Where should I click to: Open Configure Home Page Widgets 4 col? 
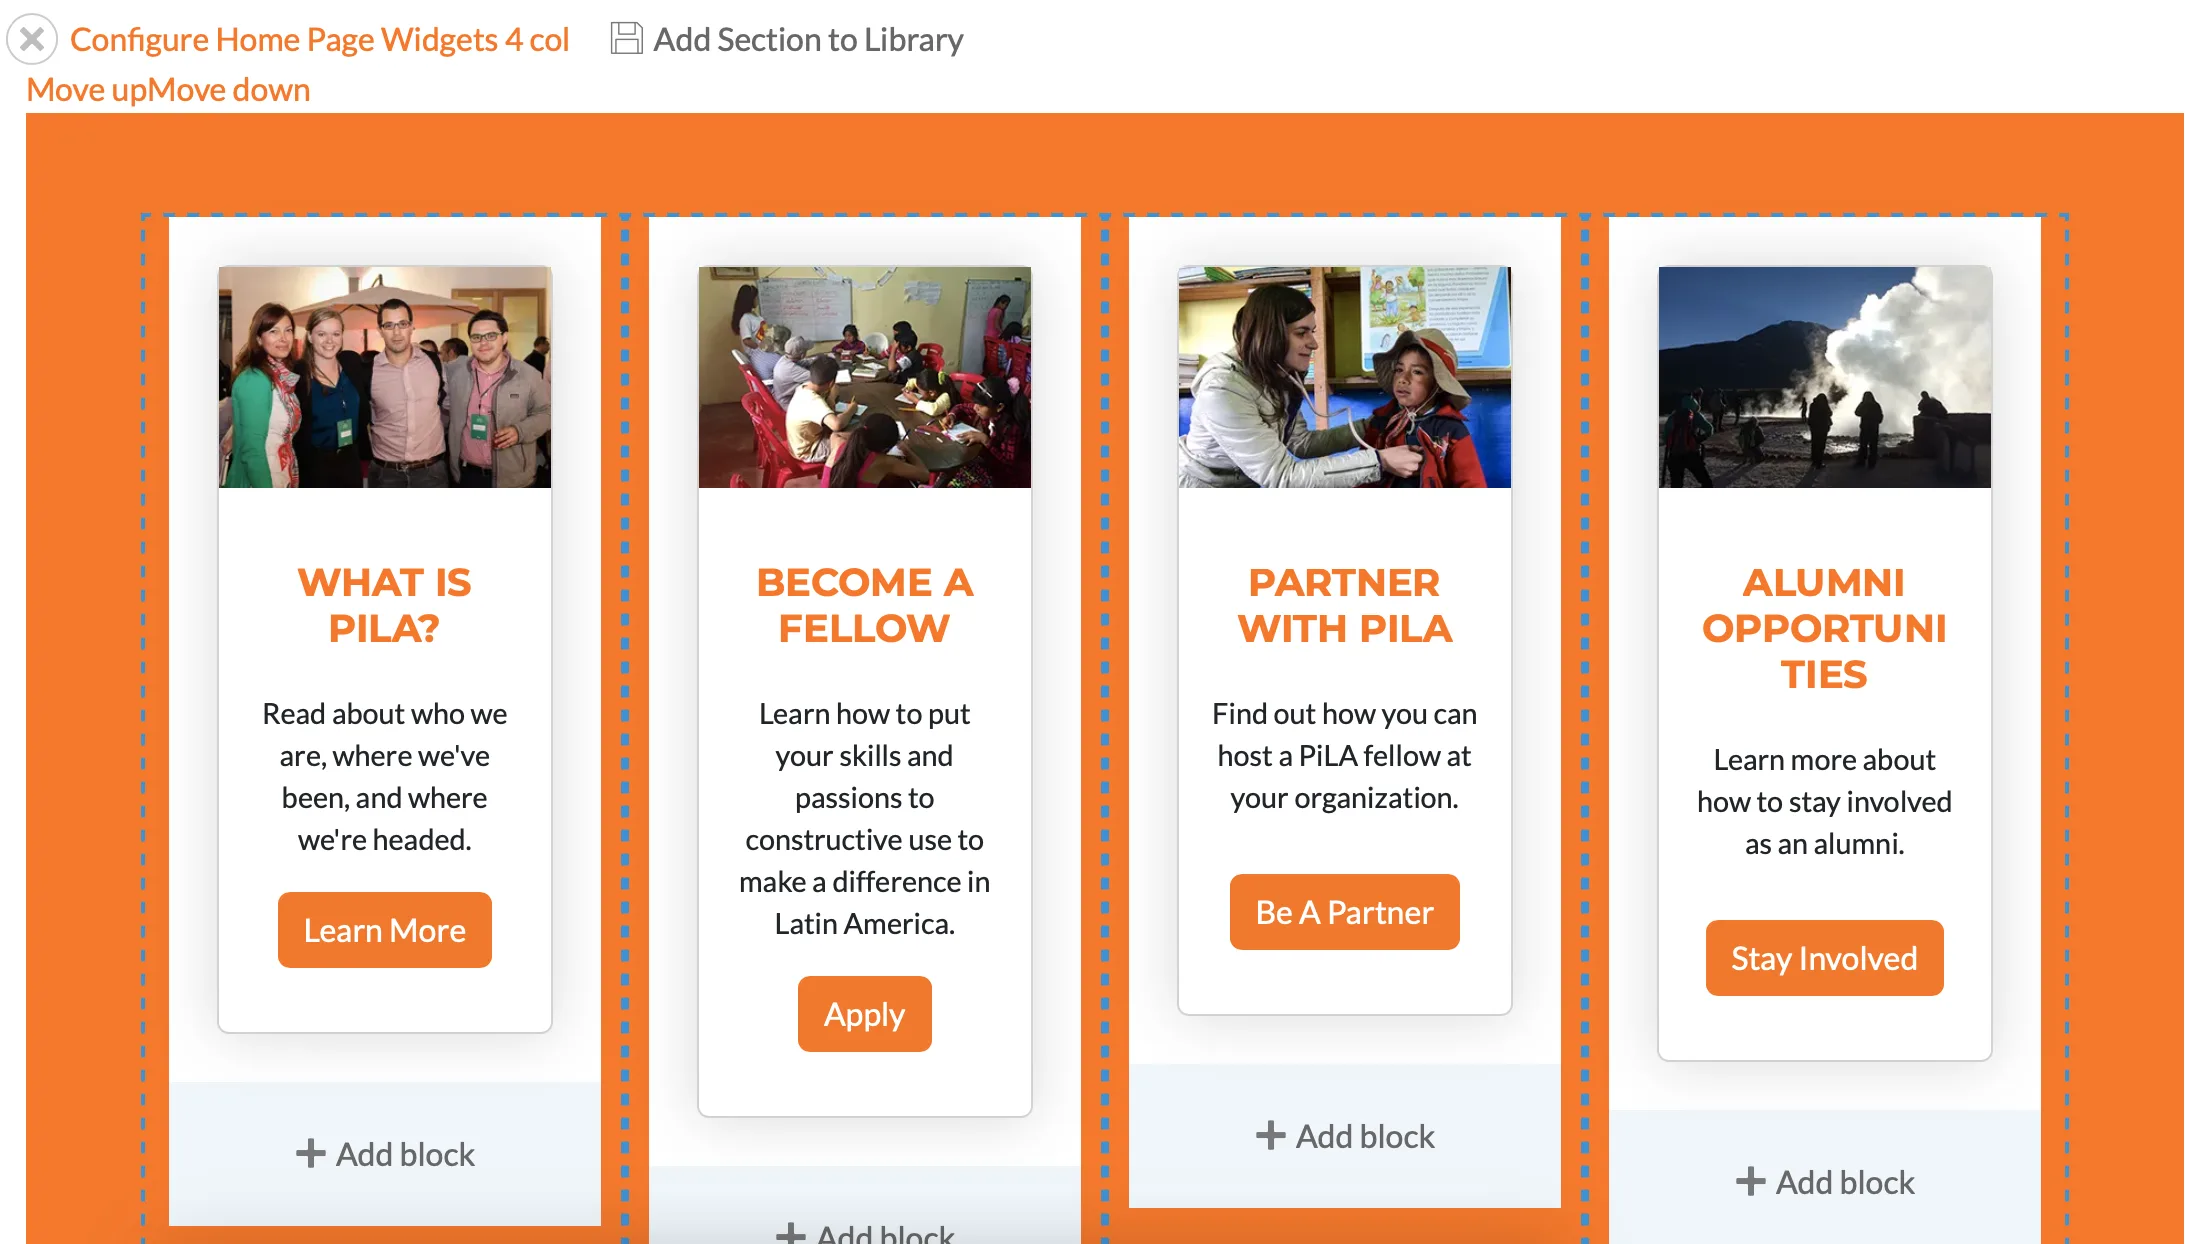(x=319, y=40)
